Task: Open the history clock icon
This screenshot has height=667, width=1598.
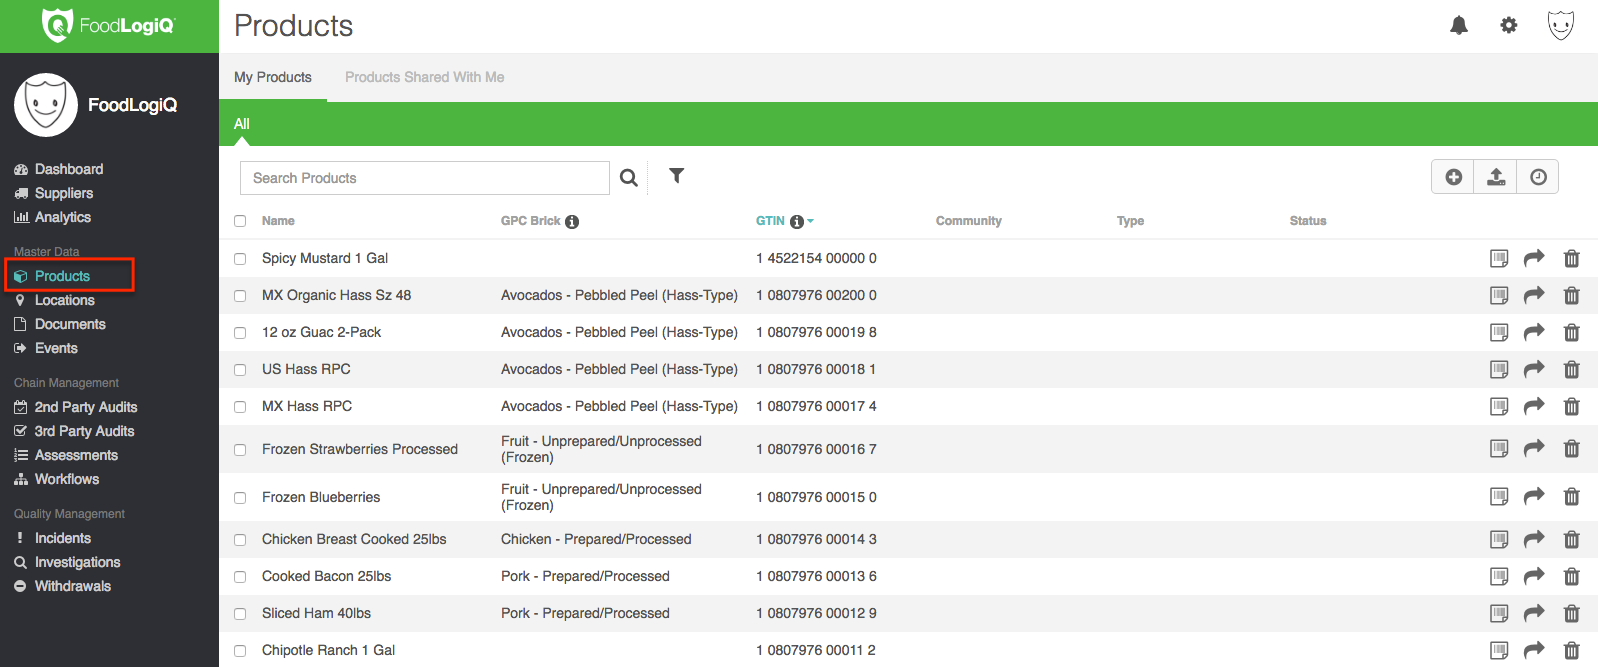Action: coord(1538,177)
